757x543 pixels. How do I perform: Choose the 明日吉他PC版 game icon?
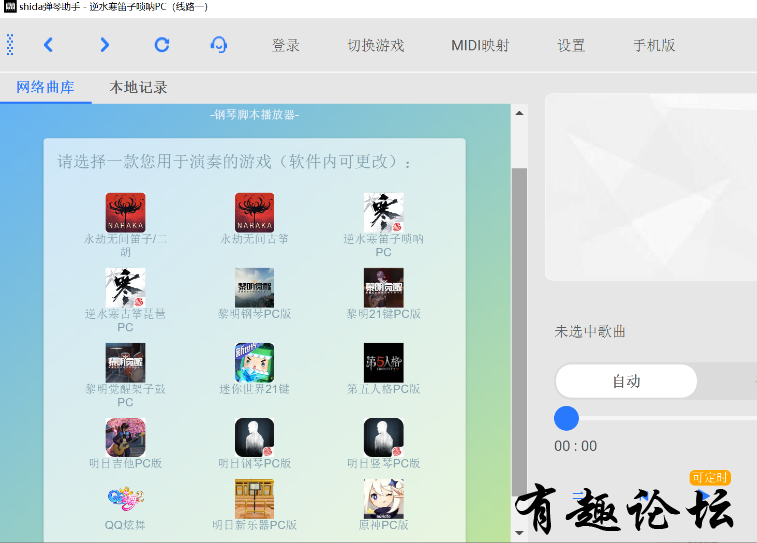[x=126, y=437]
